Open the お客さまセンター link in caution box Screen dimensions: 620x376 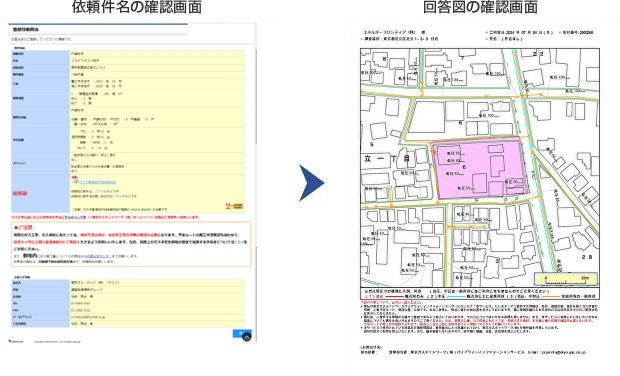(99, 256)
